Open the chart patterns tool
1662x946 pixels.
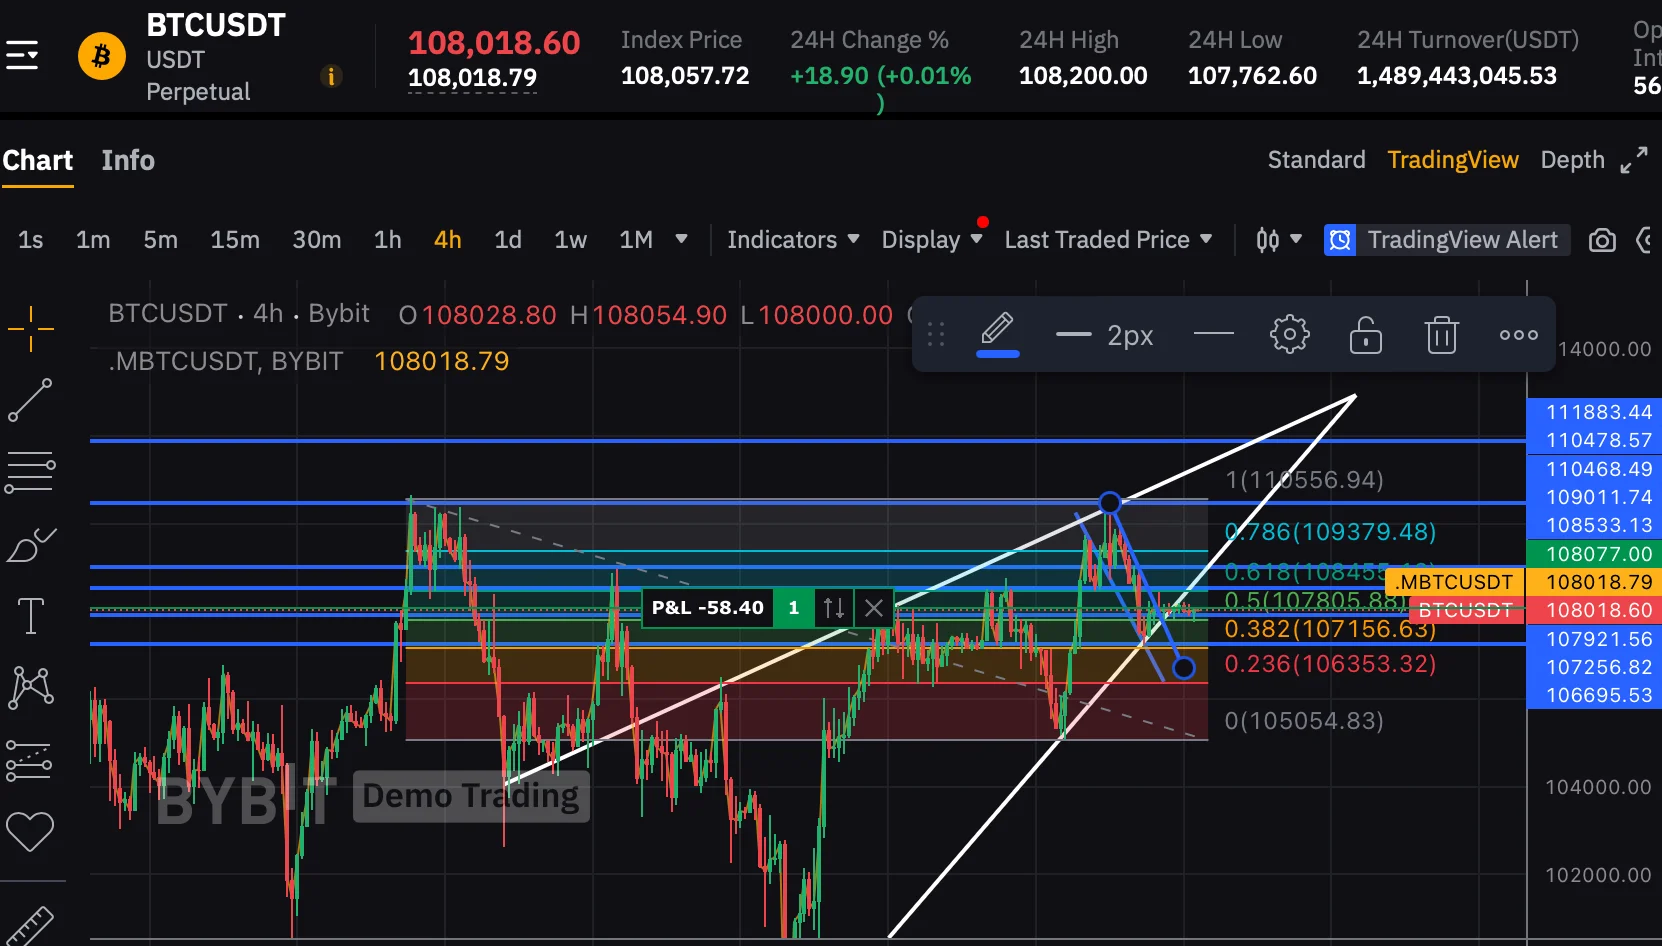pyautogui.click(x=31, y=687)
